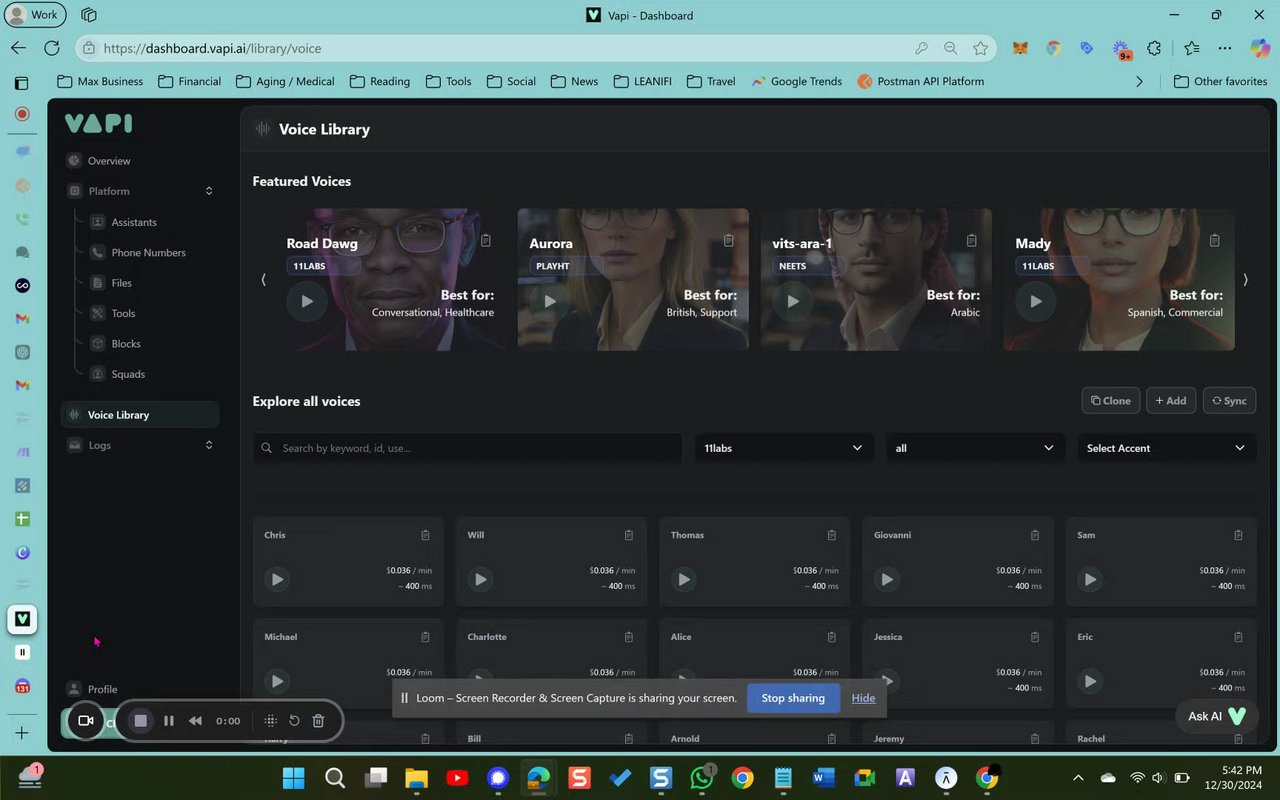Play the Chris voice sample
The image size is (1280, 800).
point(278,579)
